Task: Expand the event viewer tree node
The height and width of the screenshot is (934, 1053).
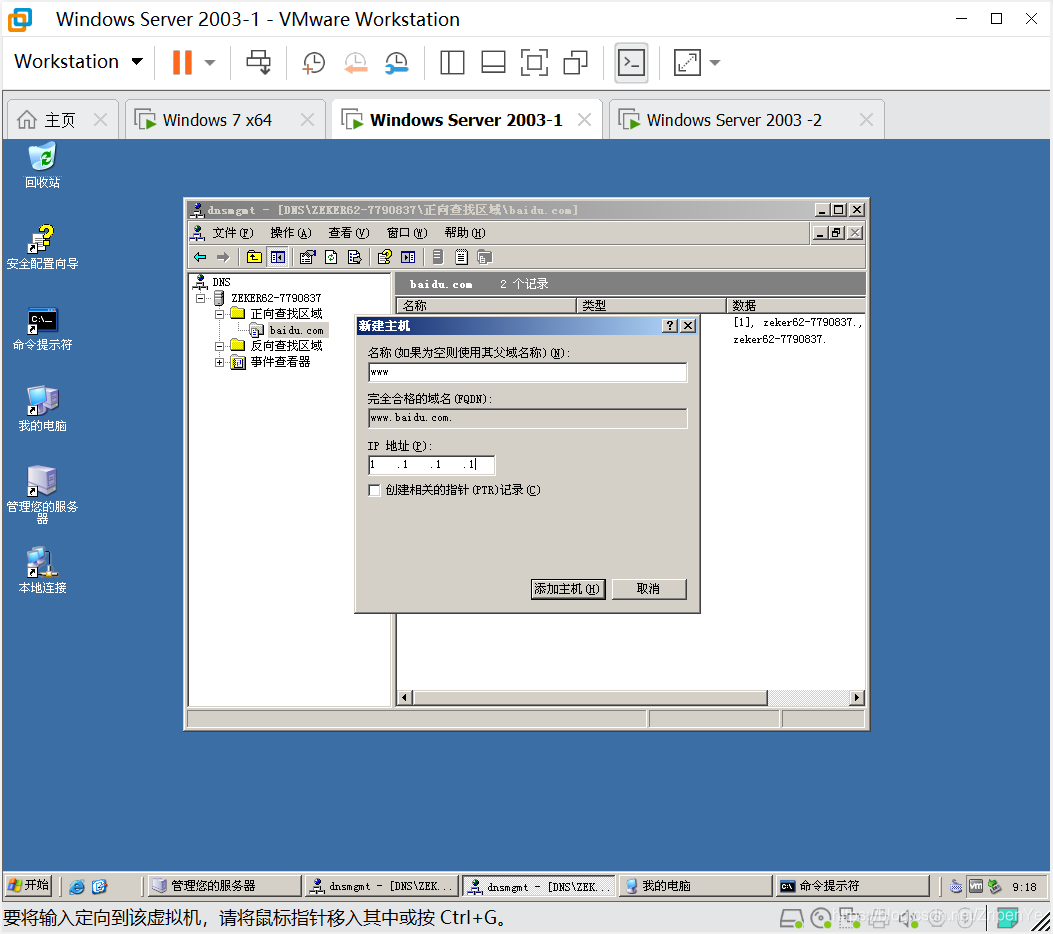Action: point(219,363)
